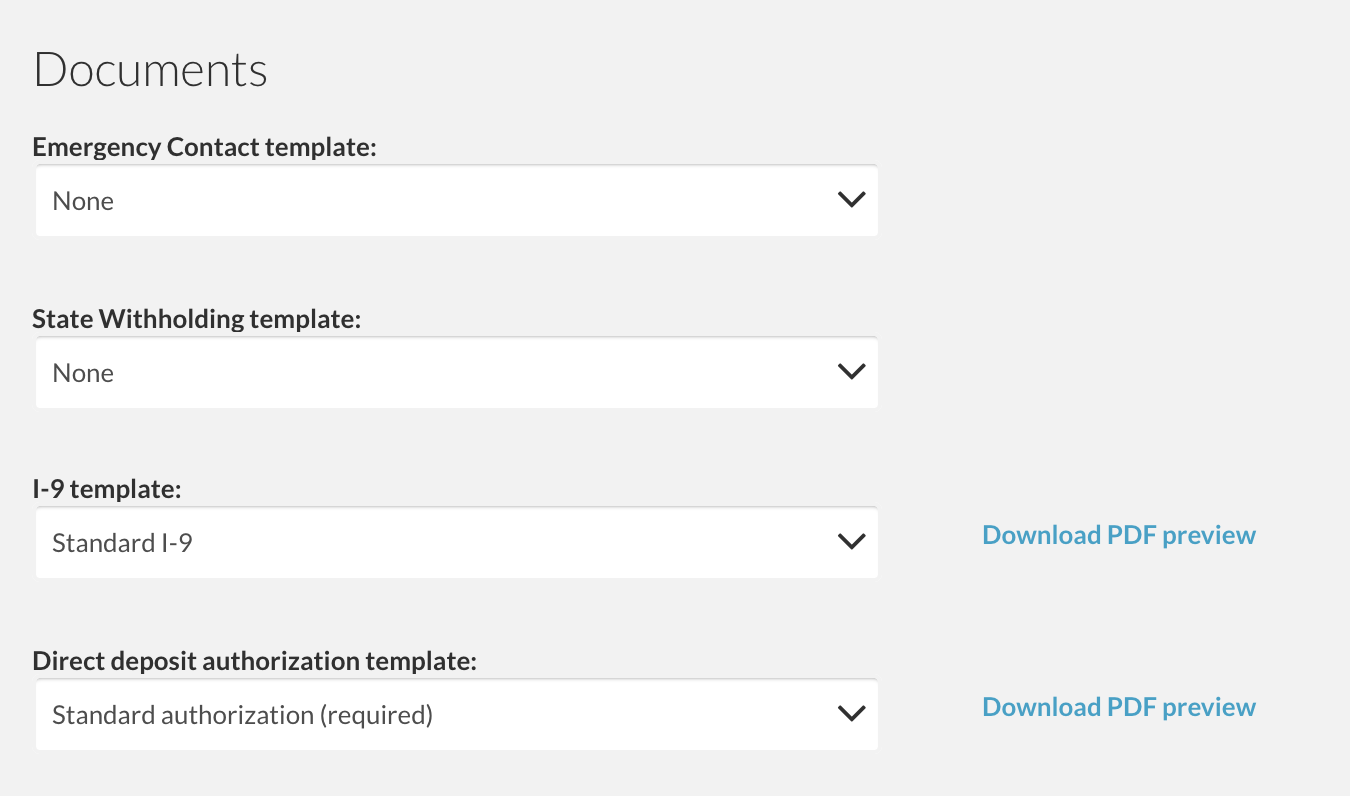Click the "State Withholding template:" label
The width and height of the screenshot is (1350, 796).
(196, 320)
